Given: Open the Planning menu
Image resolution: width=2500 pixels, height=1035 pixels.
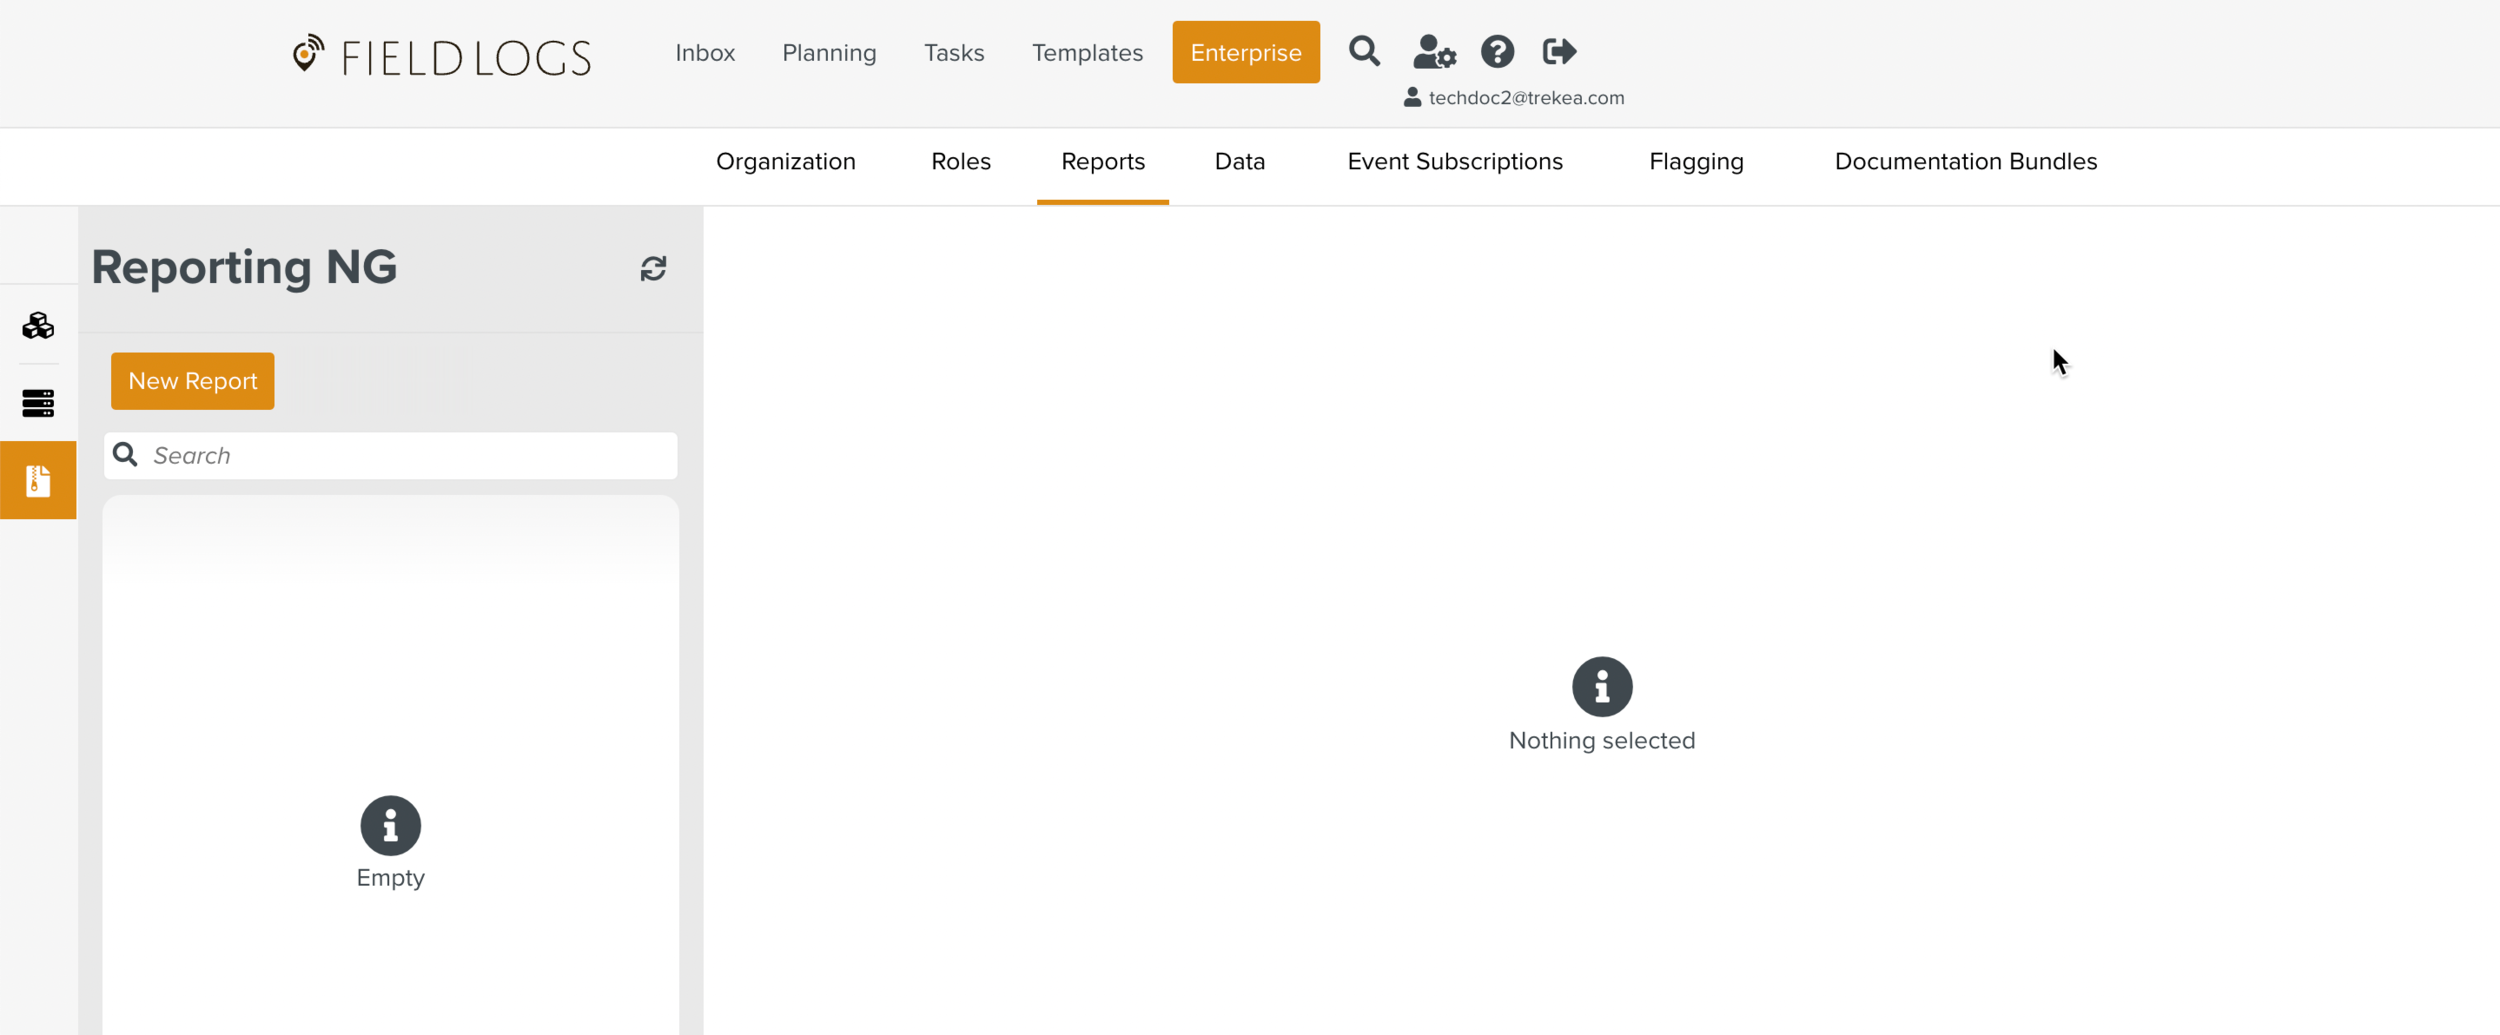Looking at the screenshot, I should [x=829, y=53].
